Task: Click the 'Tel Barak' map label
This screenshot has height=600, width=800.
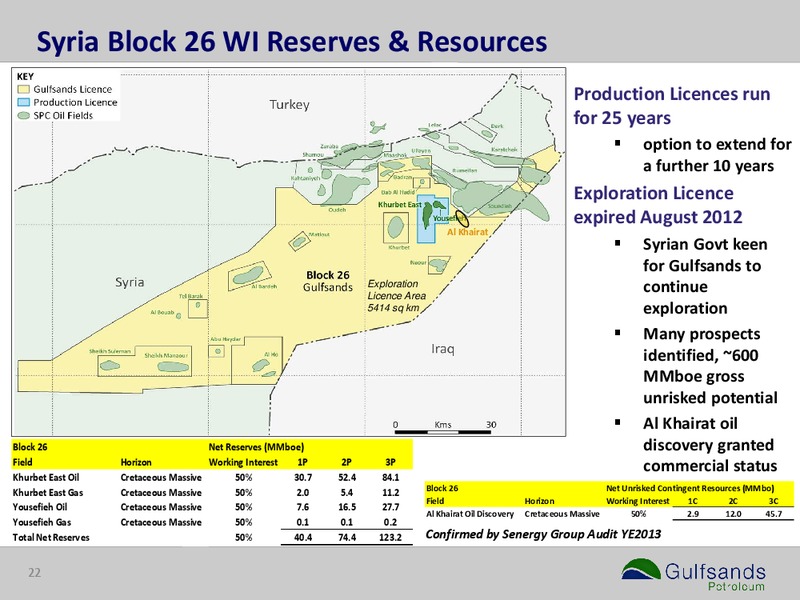Action: 191,296
